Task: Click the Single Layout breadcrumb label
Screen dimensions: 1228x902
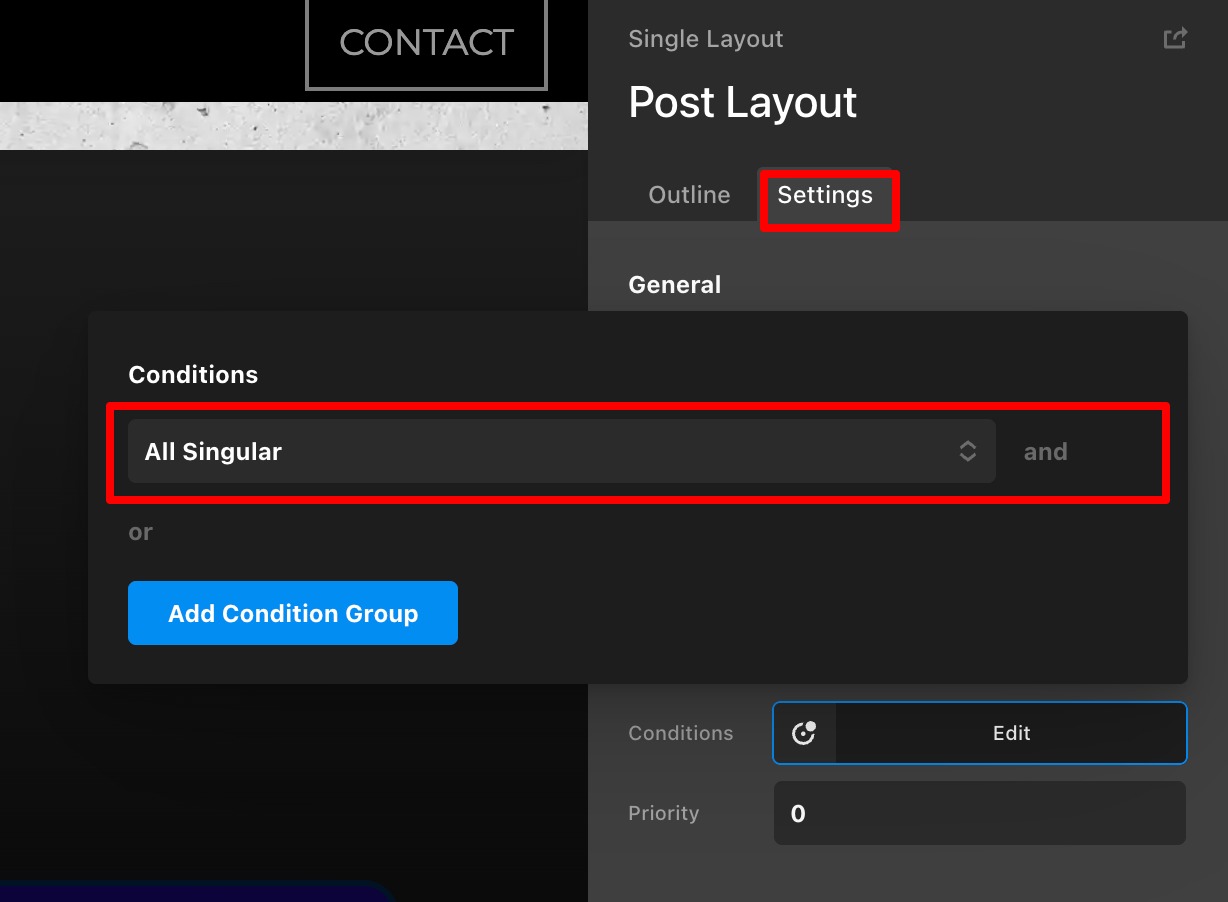Action: [x=705, y=39]
